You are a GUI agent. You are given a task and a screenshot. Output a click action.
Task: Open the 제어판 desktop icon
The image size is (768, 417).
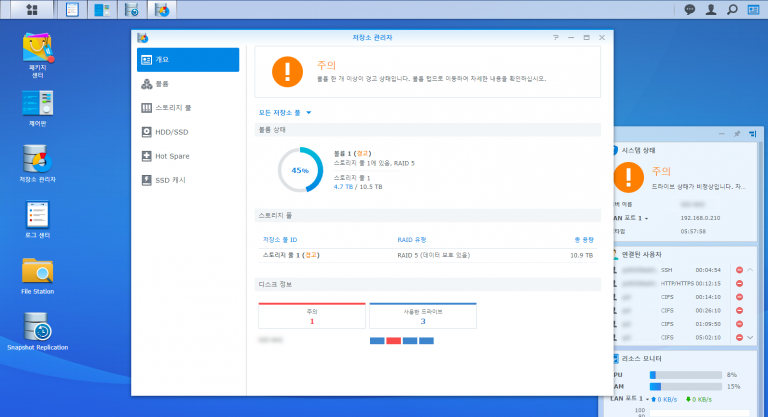(38, 109)
